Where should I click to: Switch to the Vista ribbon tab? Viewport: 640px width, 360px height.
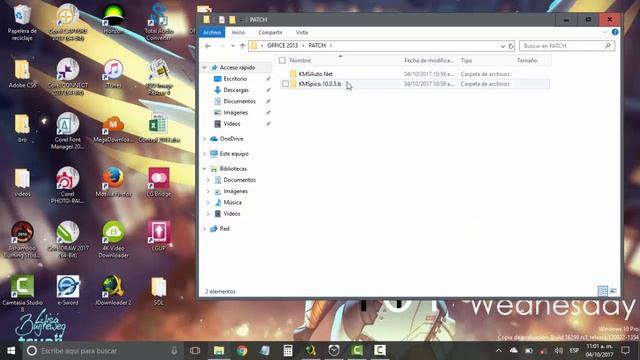coord(302,32)
